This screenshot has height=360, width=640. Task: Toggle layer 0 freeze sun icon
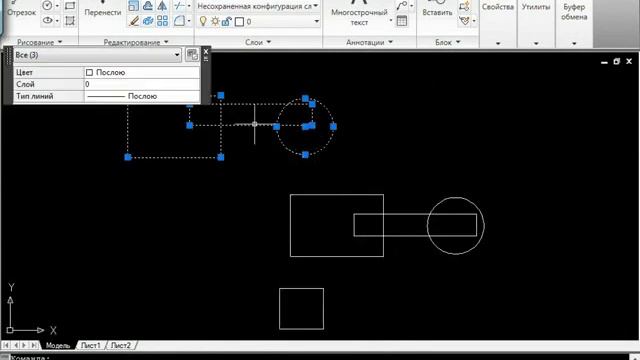click(215, 22)
